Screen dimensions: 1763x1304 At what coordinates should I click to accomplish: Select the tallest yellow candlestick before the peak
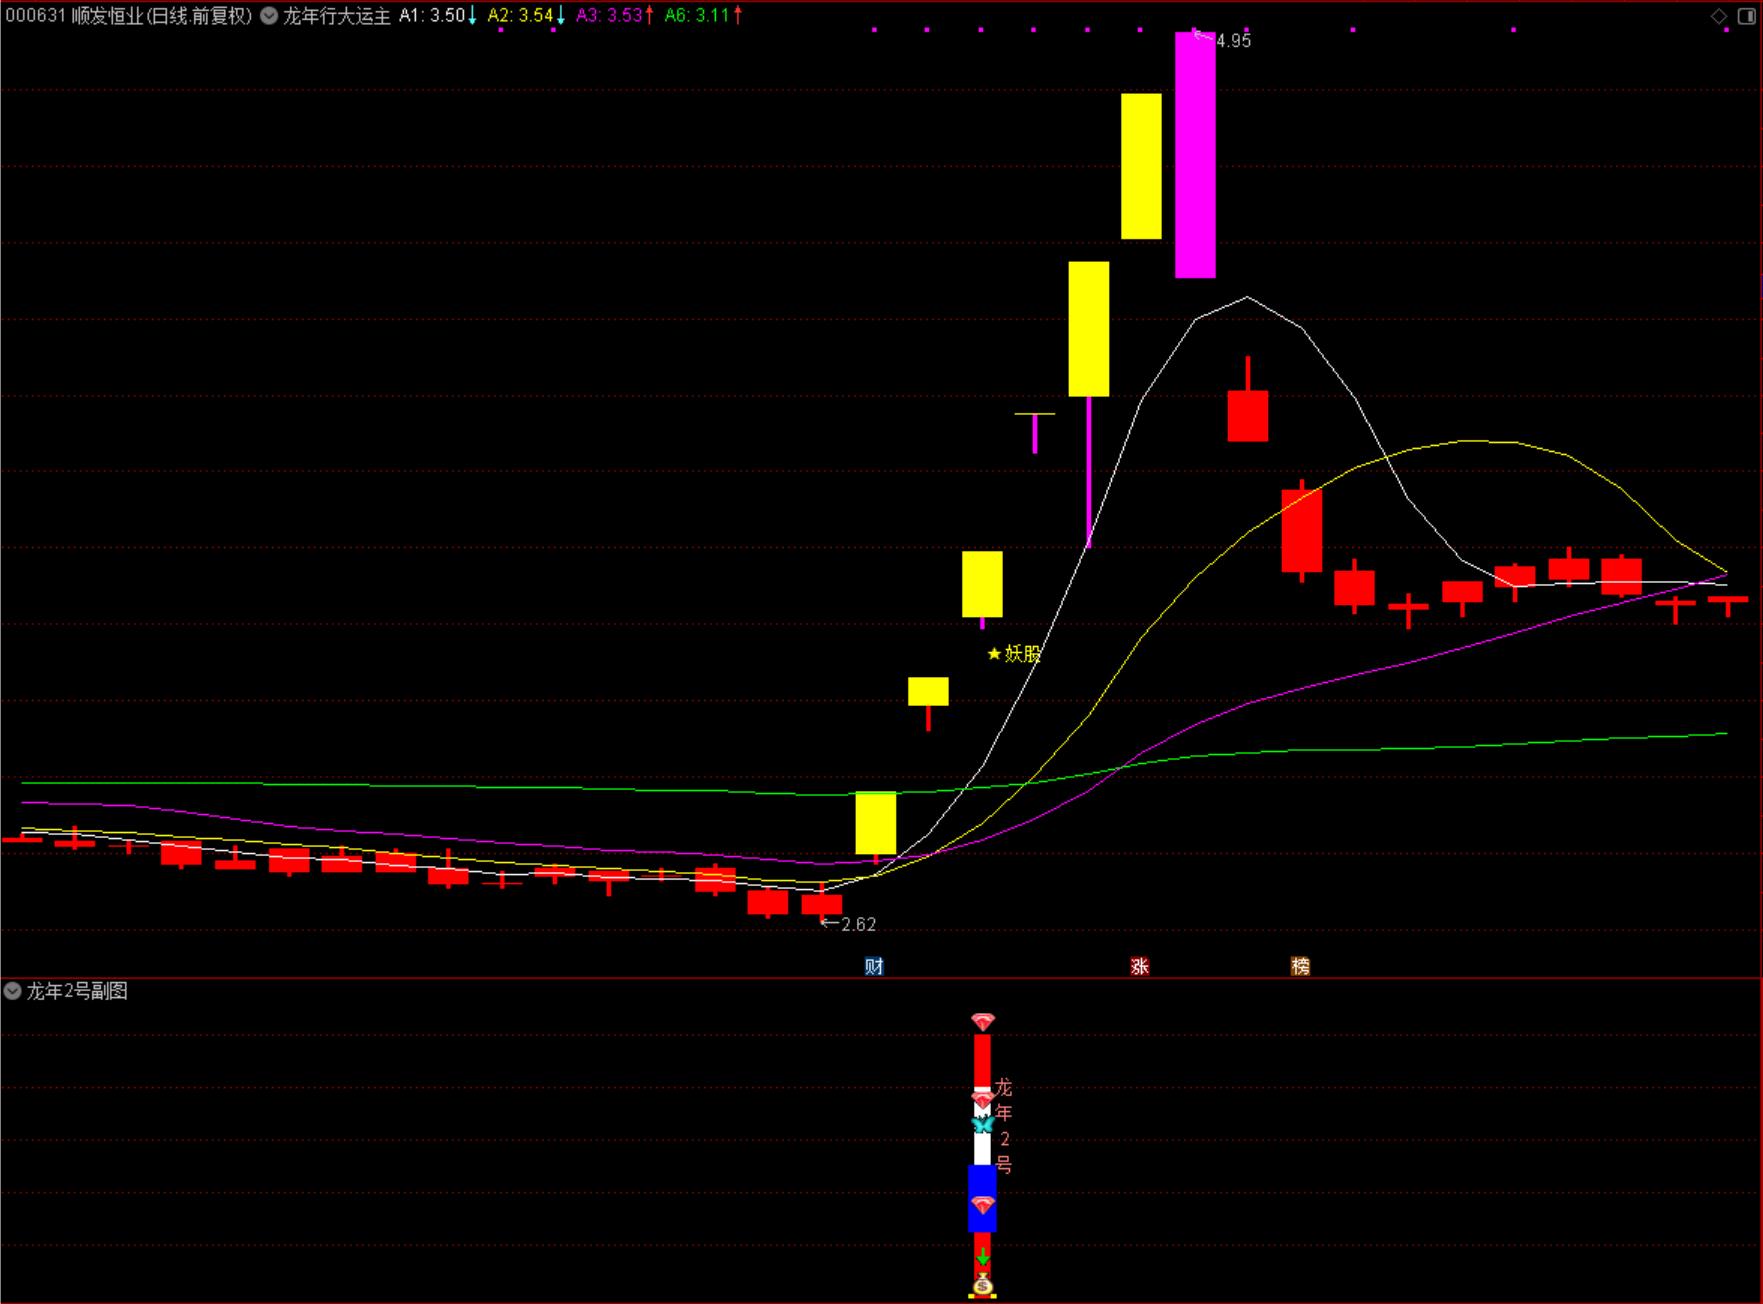(x=1141, y=166)
